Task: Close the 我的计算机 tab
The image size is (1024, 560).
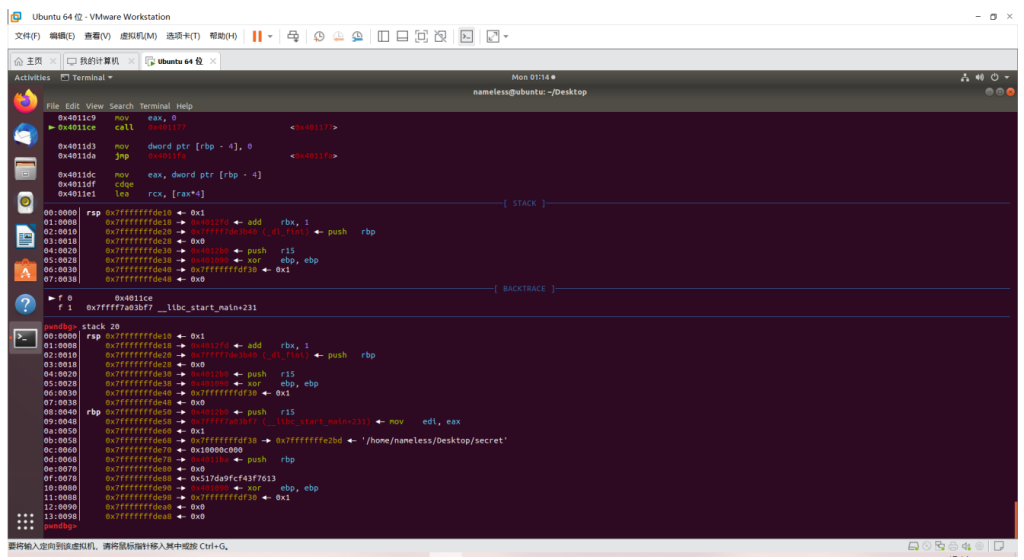Action: [x=131, y=61]
